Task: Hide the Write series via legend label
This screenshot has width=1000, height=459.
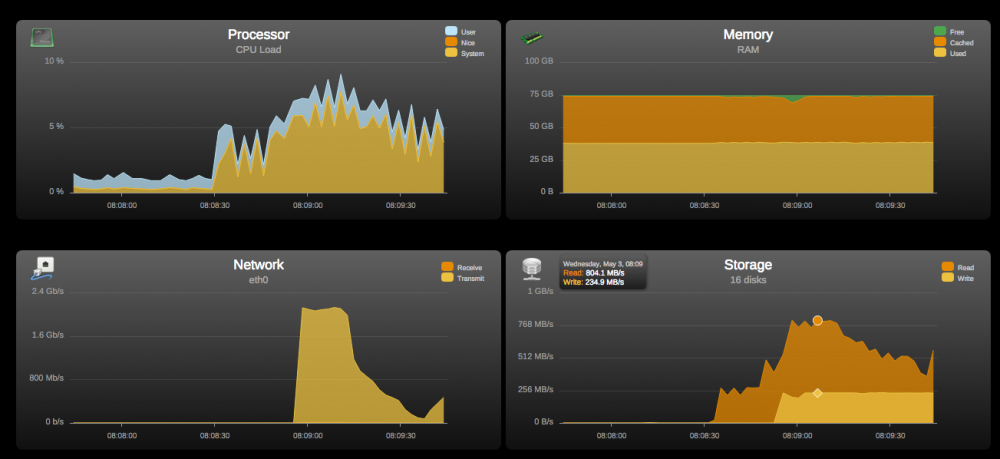Action: tap(966, 279)
